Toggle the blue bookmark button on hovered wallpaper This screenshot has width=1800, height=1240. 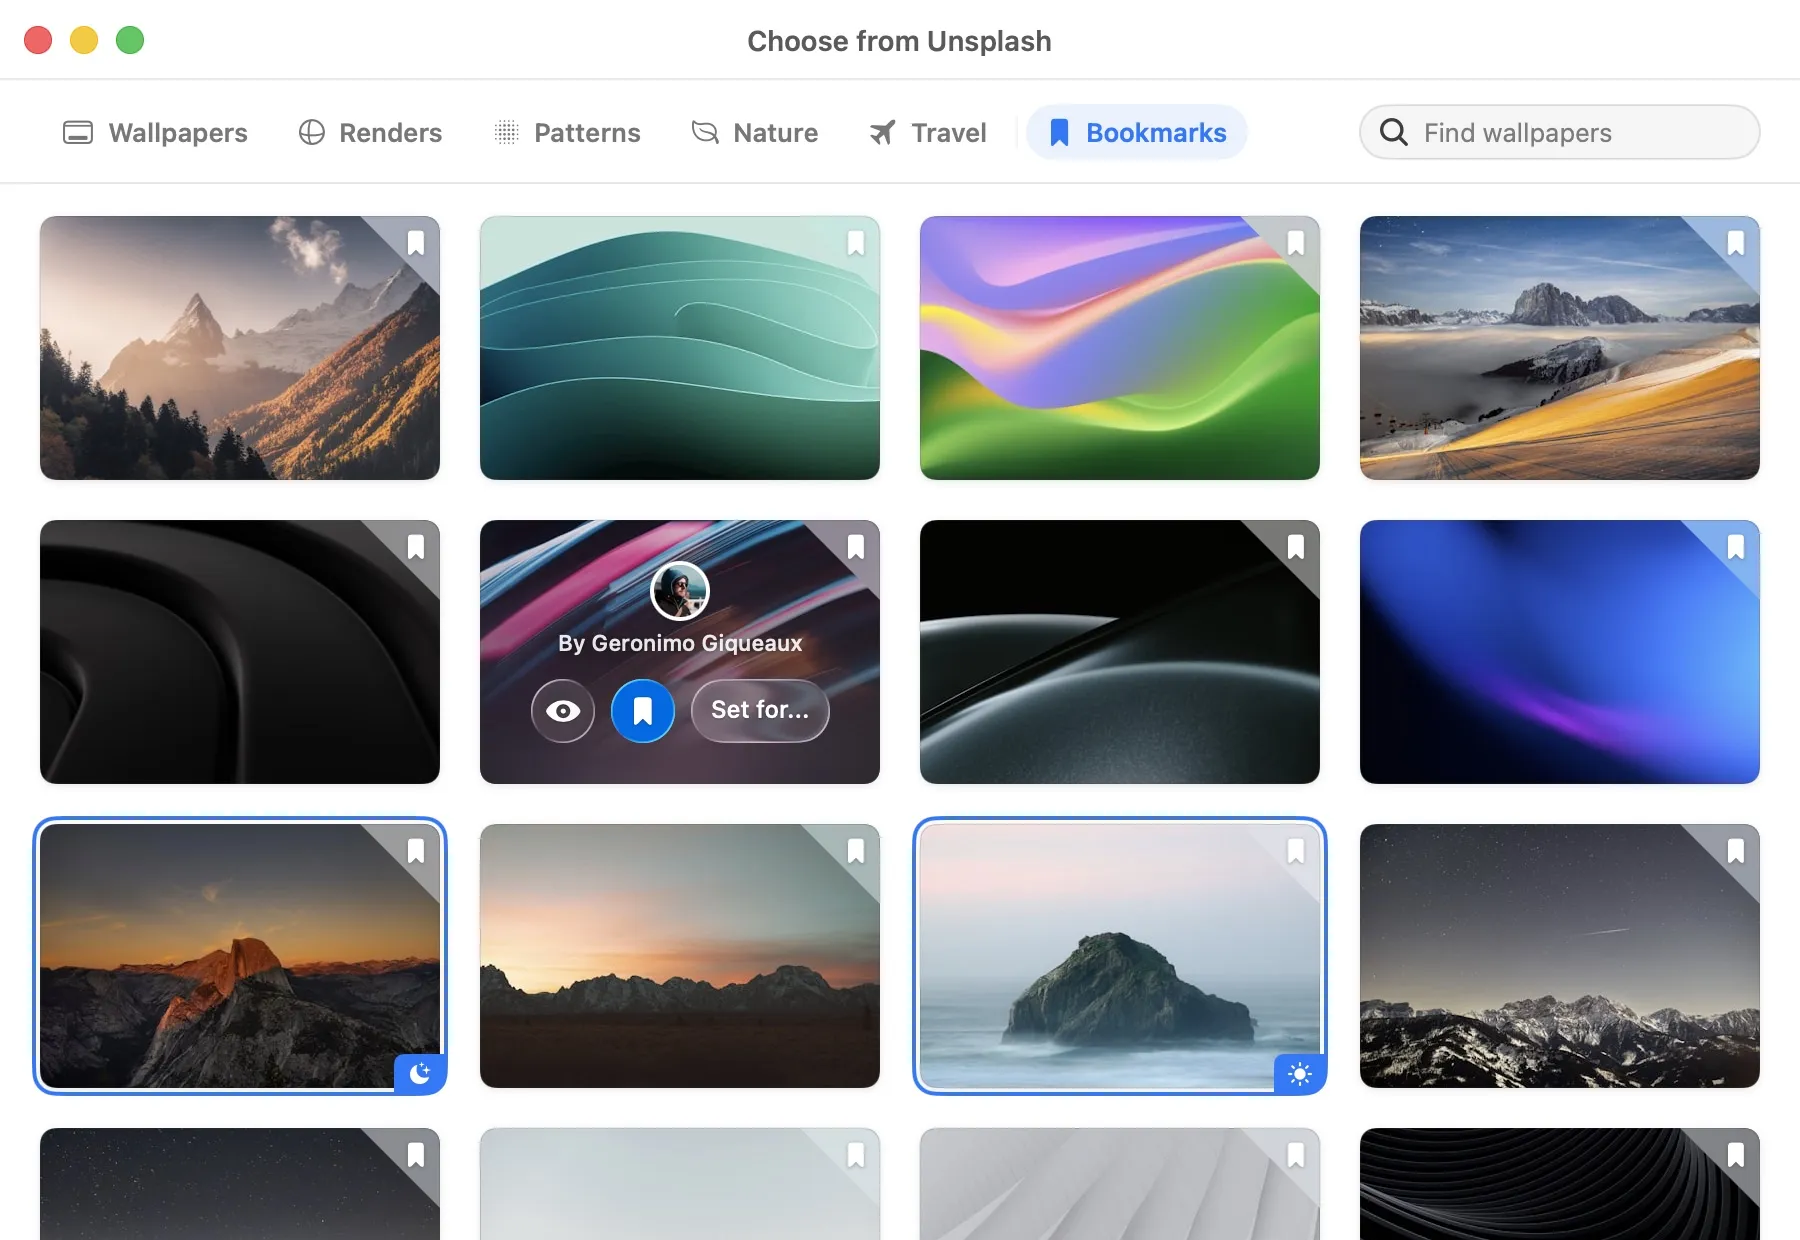point(643,711)
